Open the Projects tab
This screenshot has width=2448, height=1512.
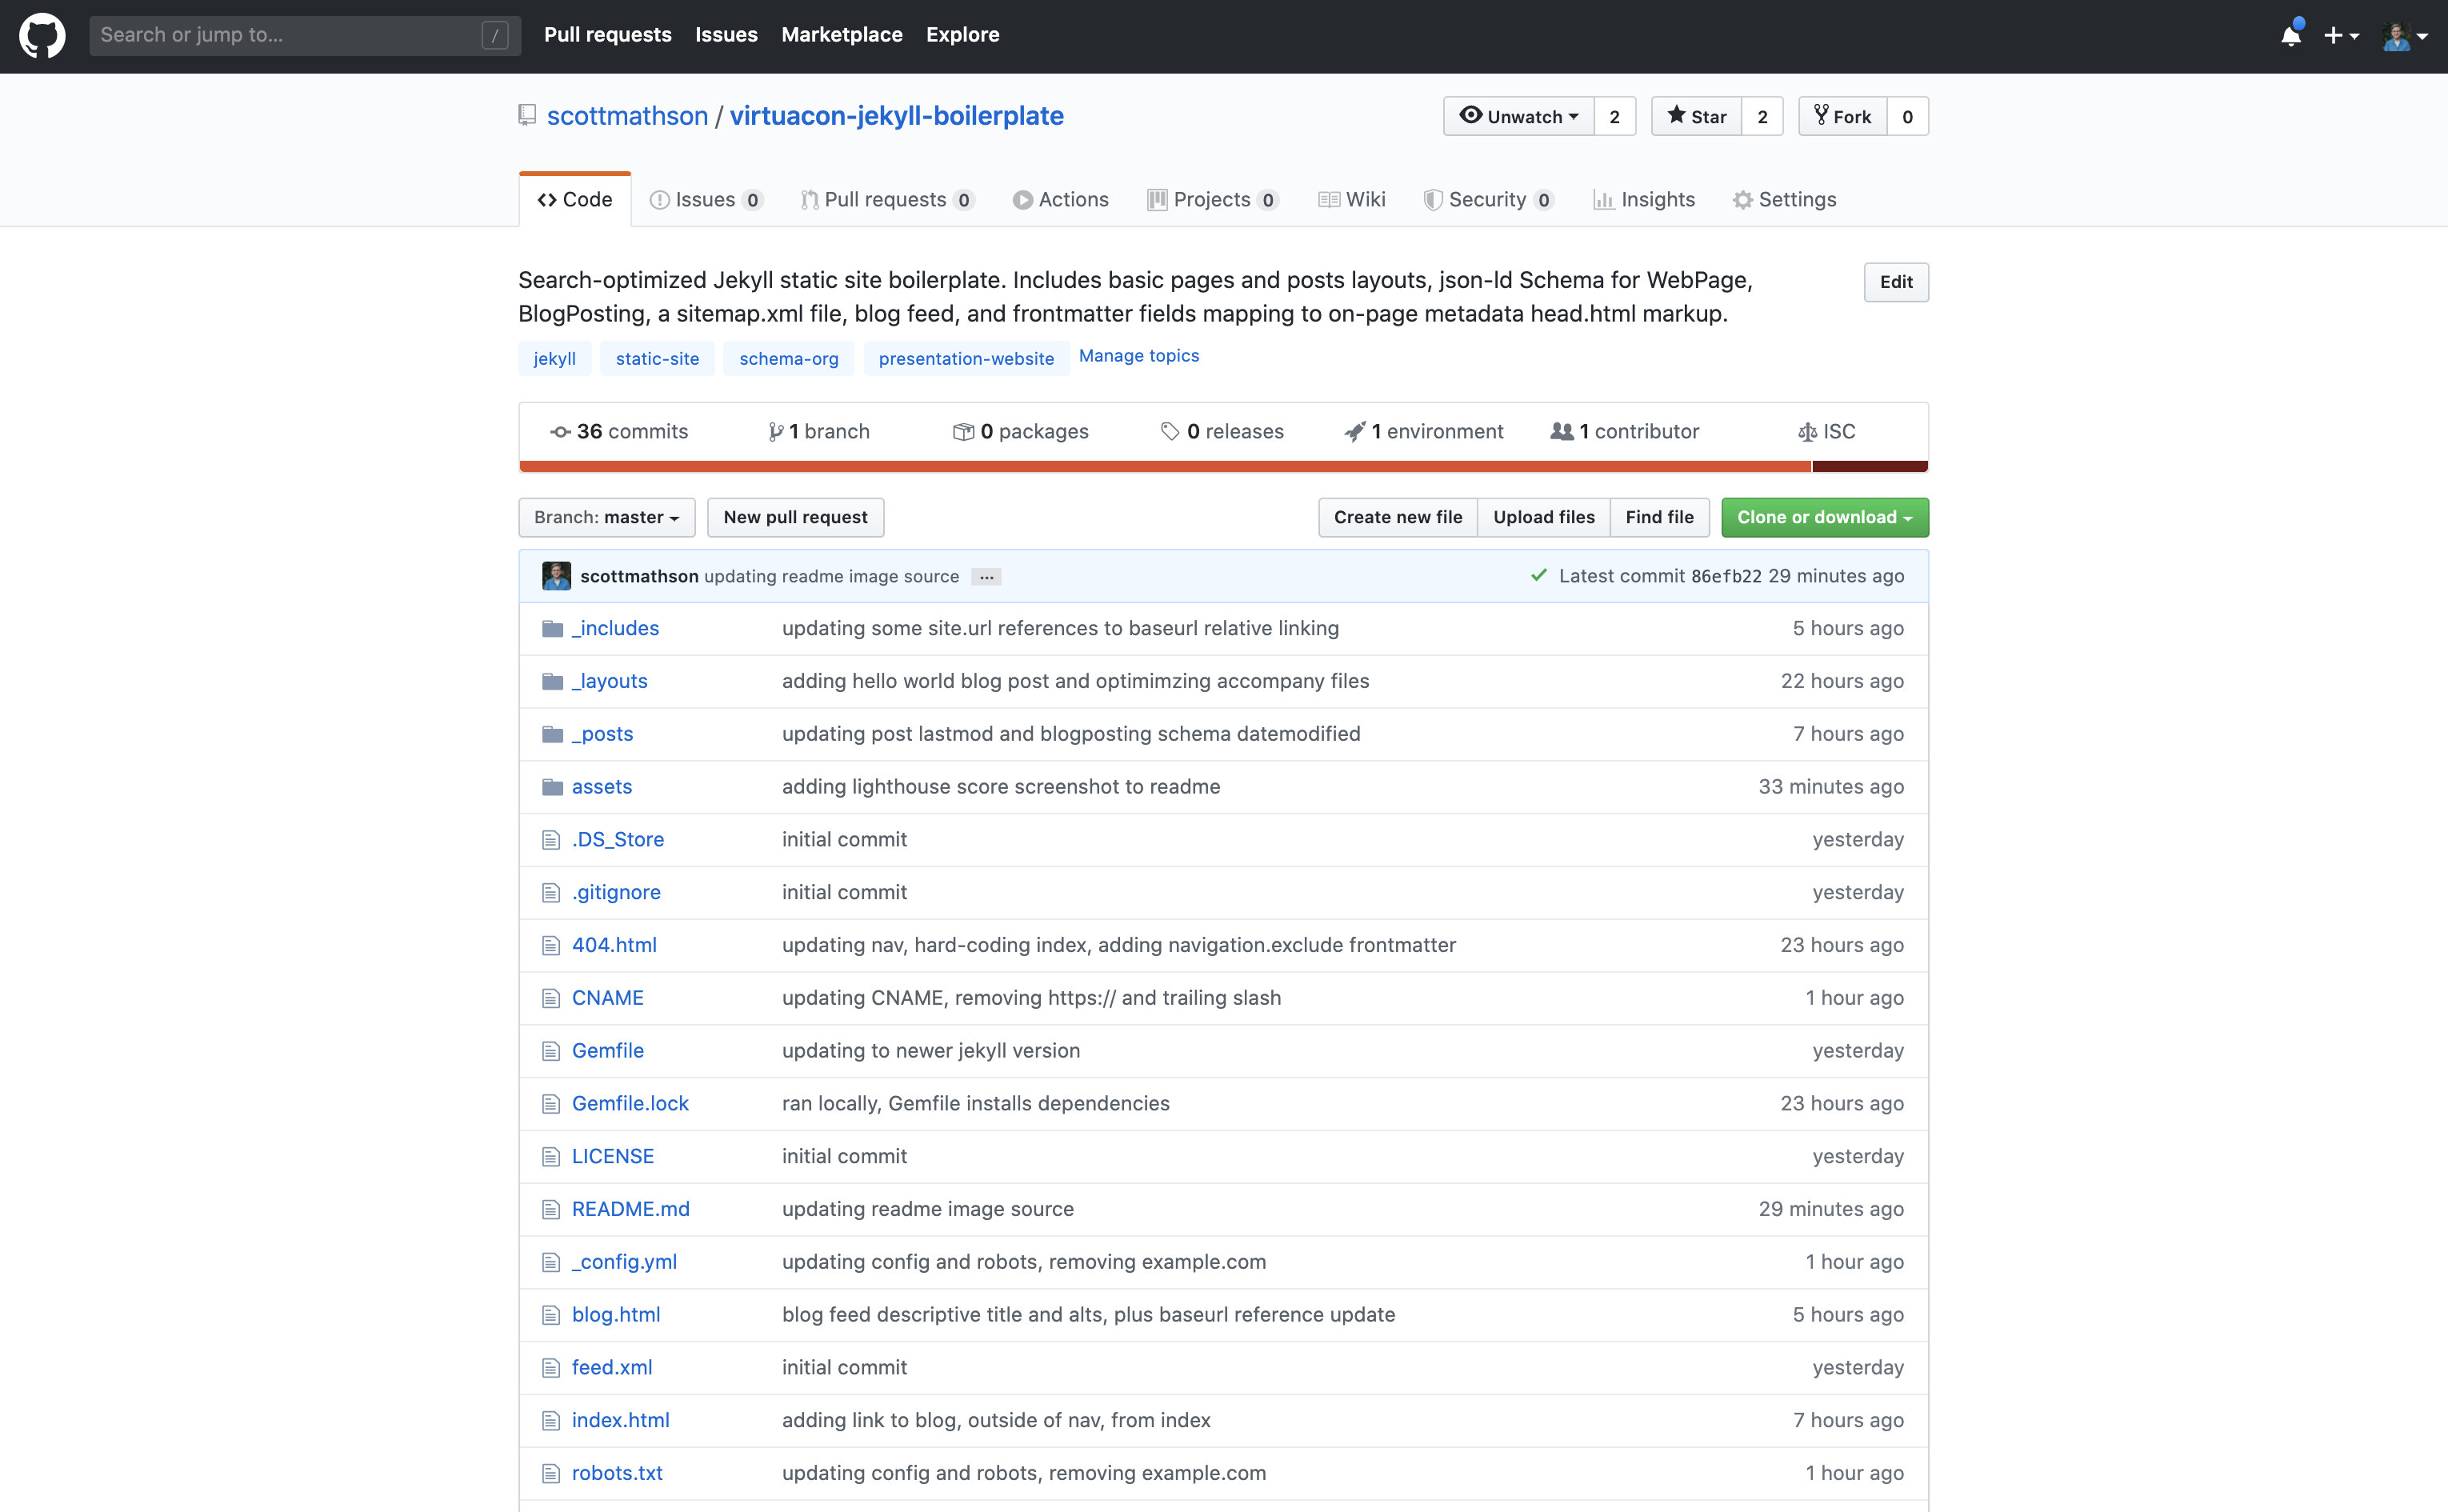click(x=1213, y=199)
